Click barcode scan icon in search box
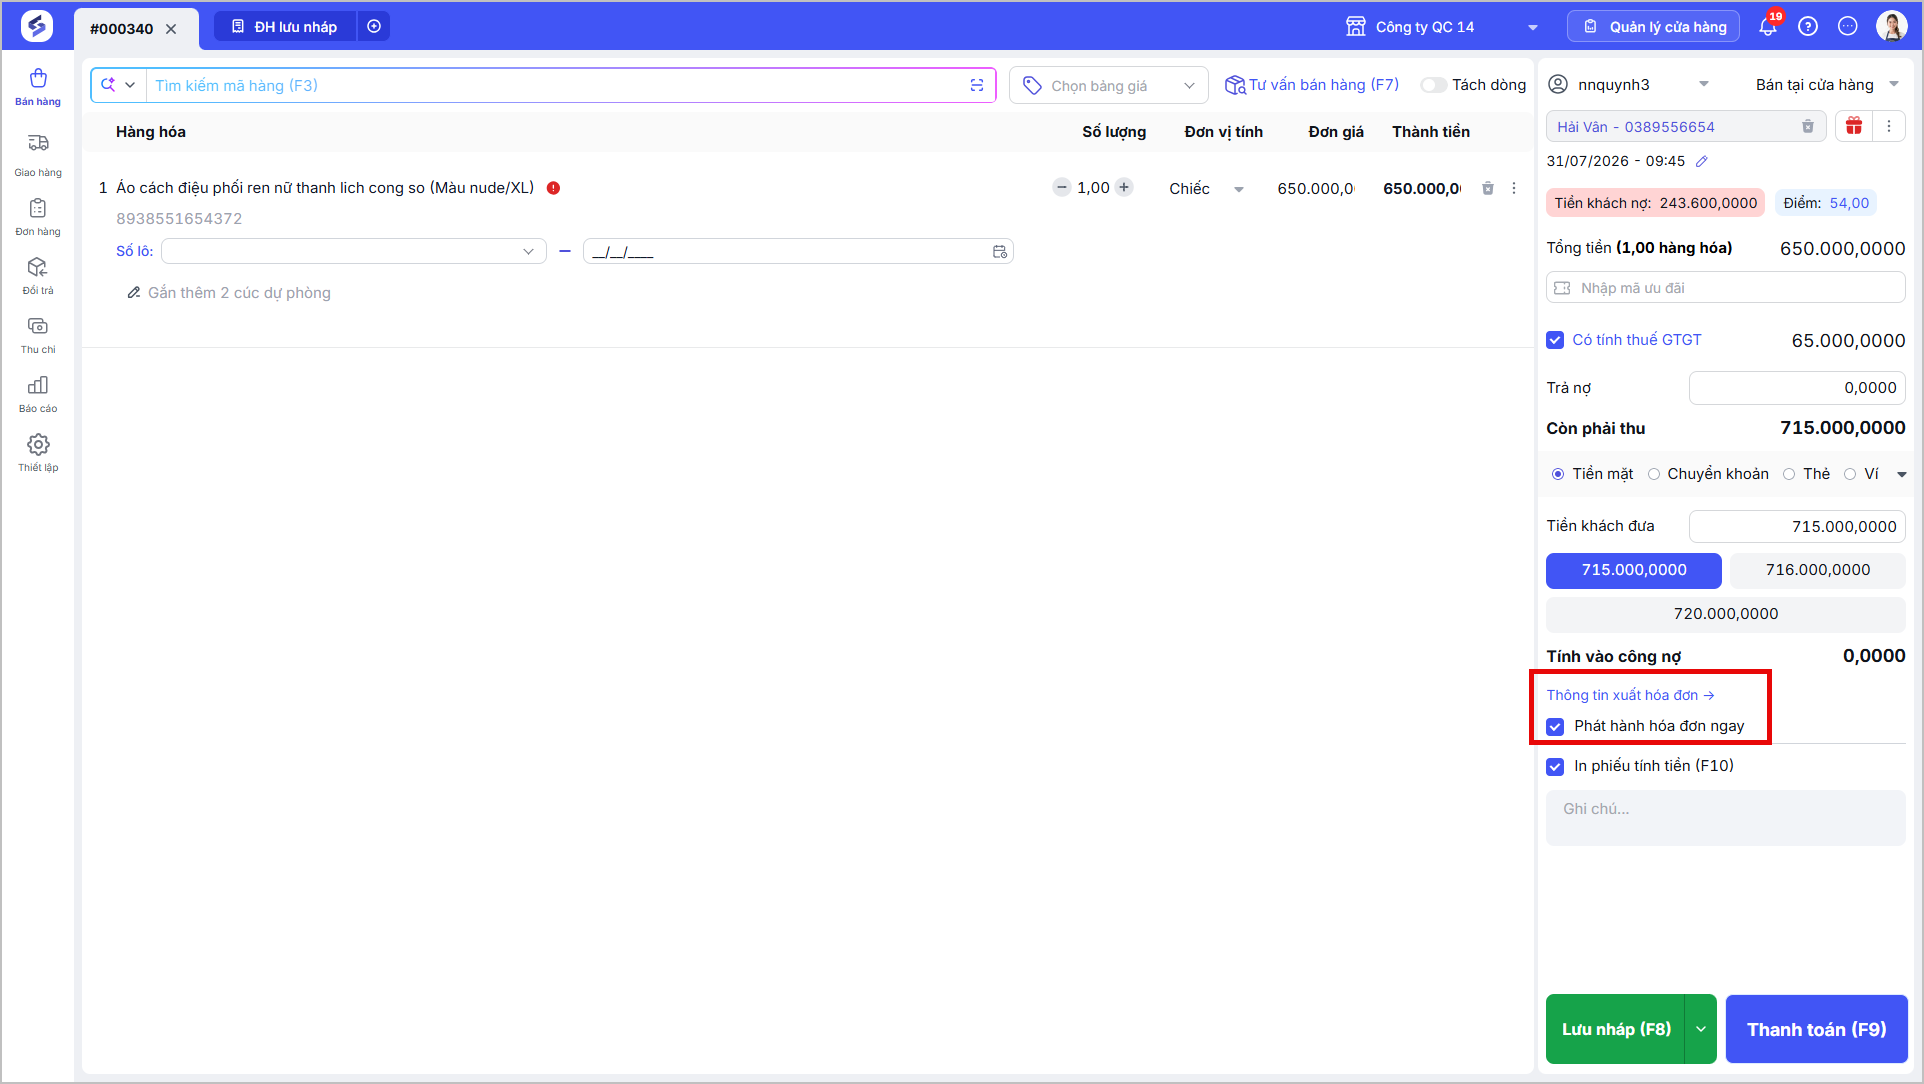 point(977,85)
